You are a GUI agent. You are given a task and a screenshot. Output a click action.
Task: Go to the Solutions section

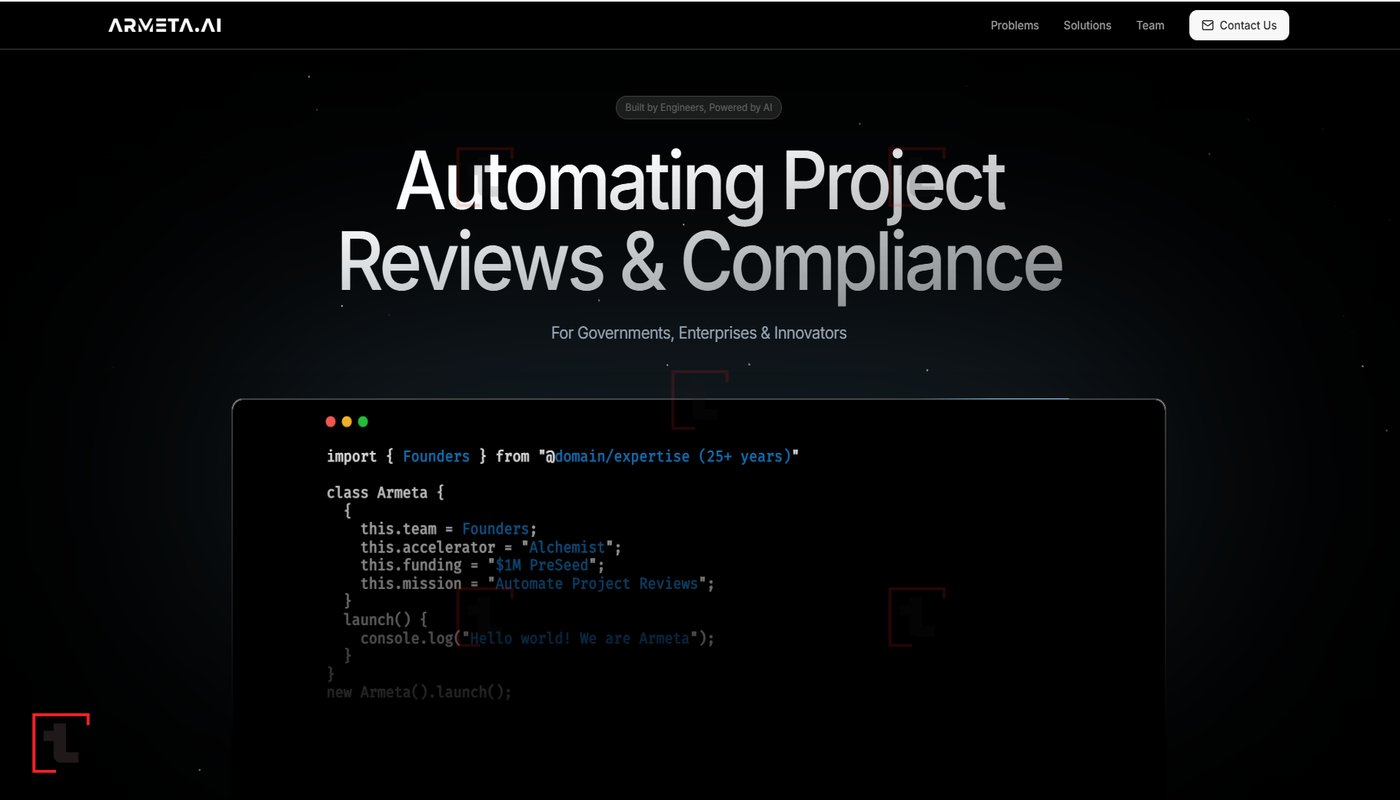pyautogui.click(x=1087, y=26)
